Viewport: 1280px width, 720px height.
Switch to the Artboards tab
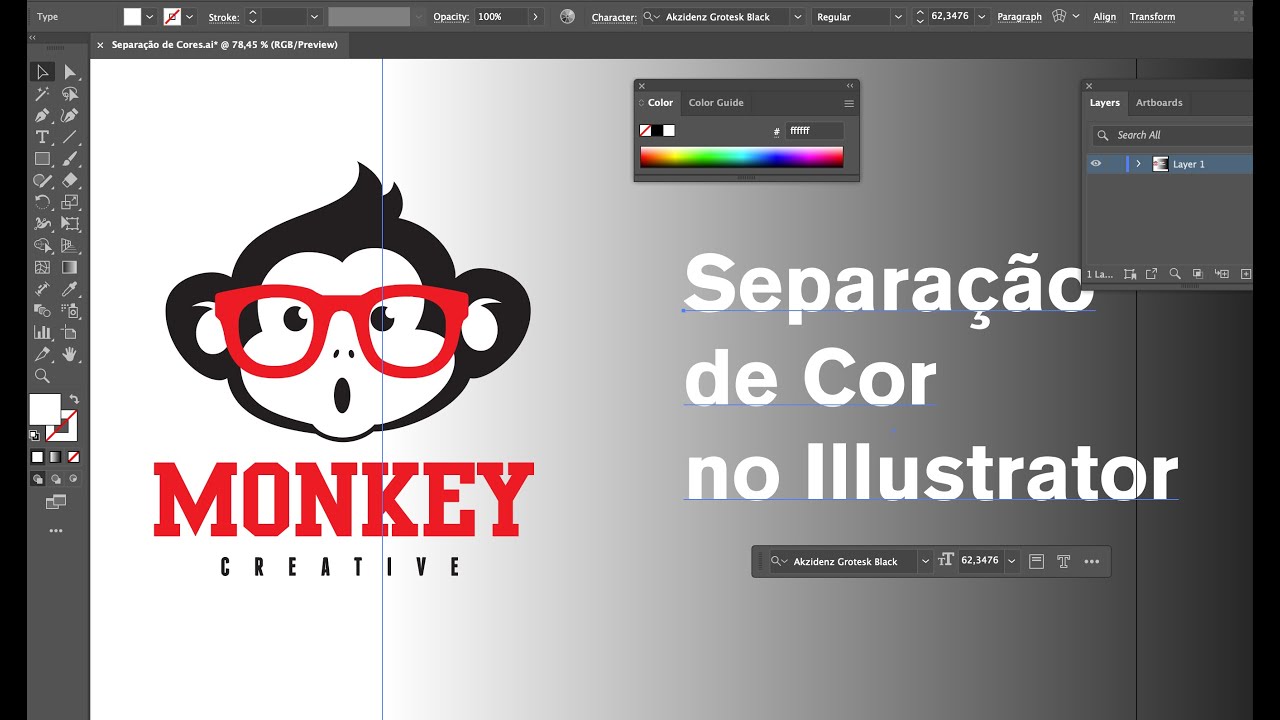(x=1159, y=102)
